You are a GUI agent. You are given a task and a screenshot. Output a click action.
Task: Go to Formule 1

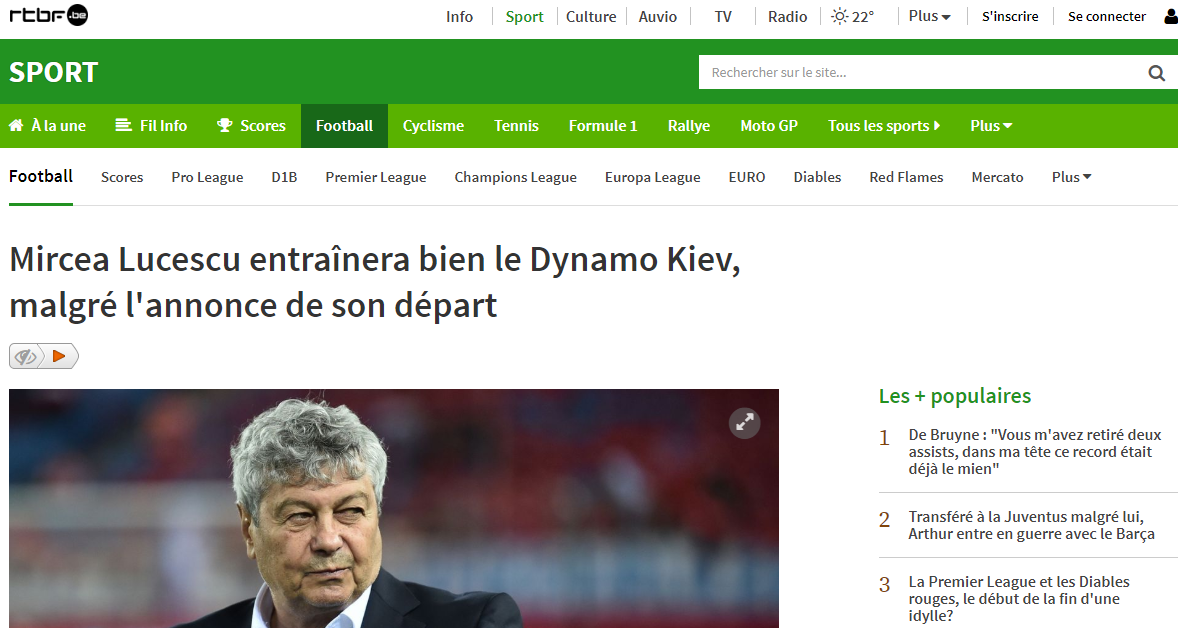pos(603,126)
